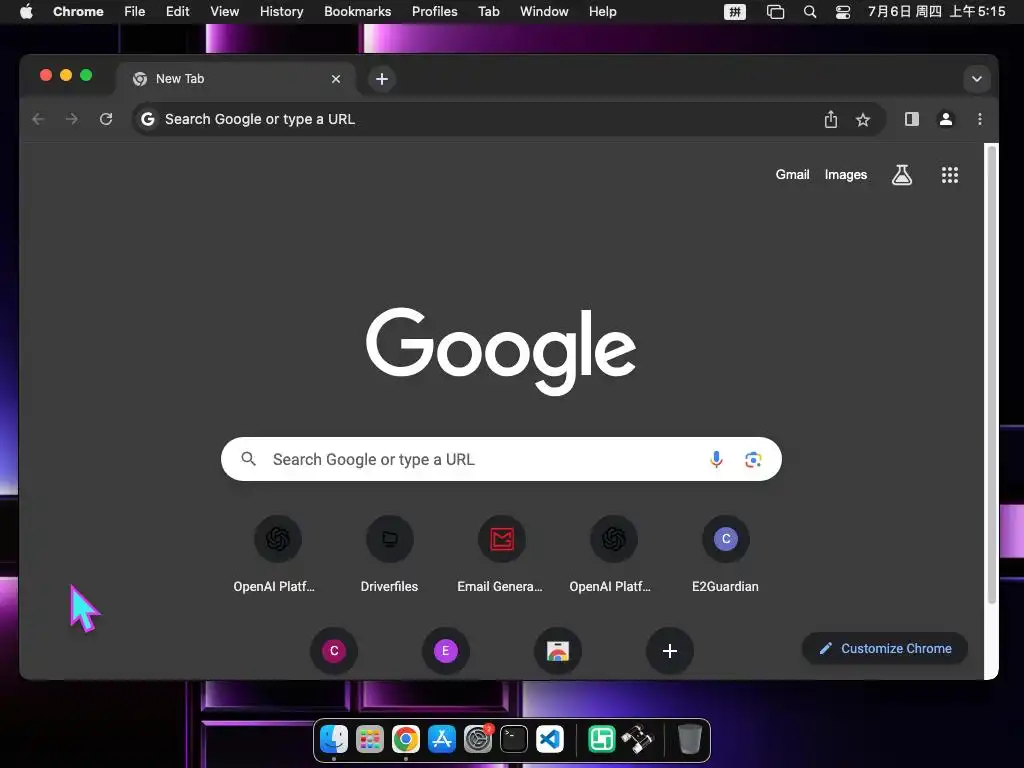The height and width of the screenshot is (768, 1024).
Task: Open the Bookmarks menu
Action: [357, 11]
